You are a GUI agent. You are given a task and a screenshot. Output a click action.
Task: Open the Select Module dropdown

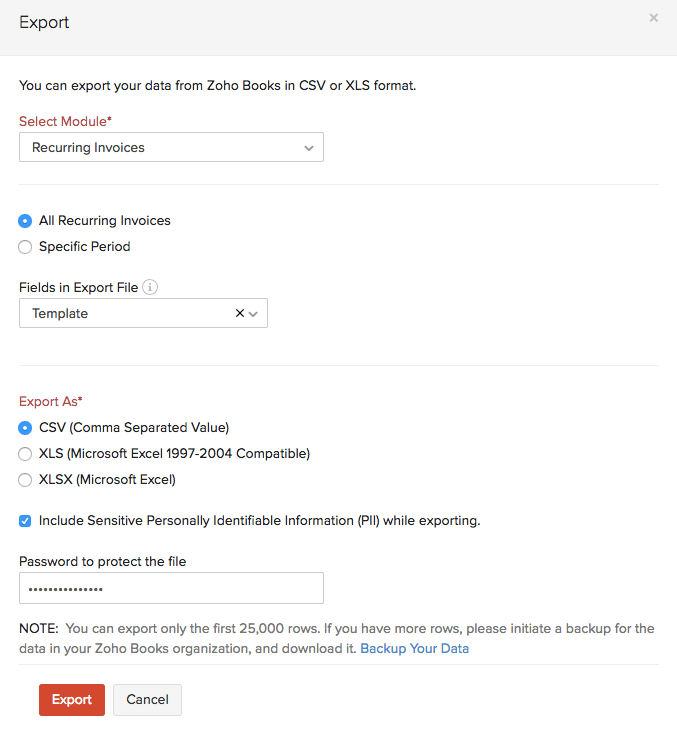pos(170,147)
